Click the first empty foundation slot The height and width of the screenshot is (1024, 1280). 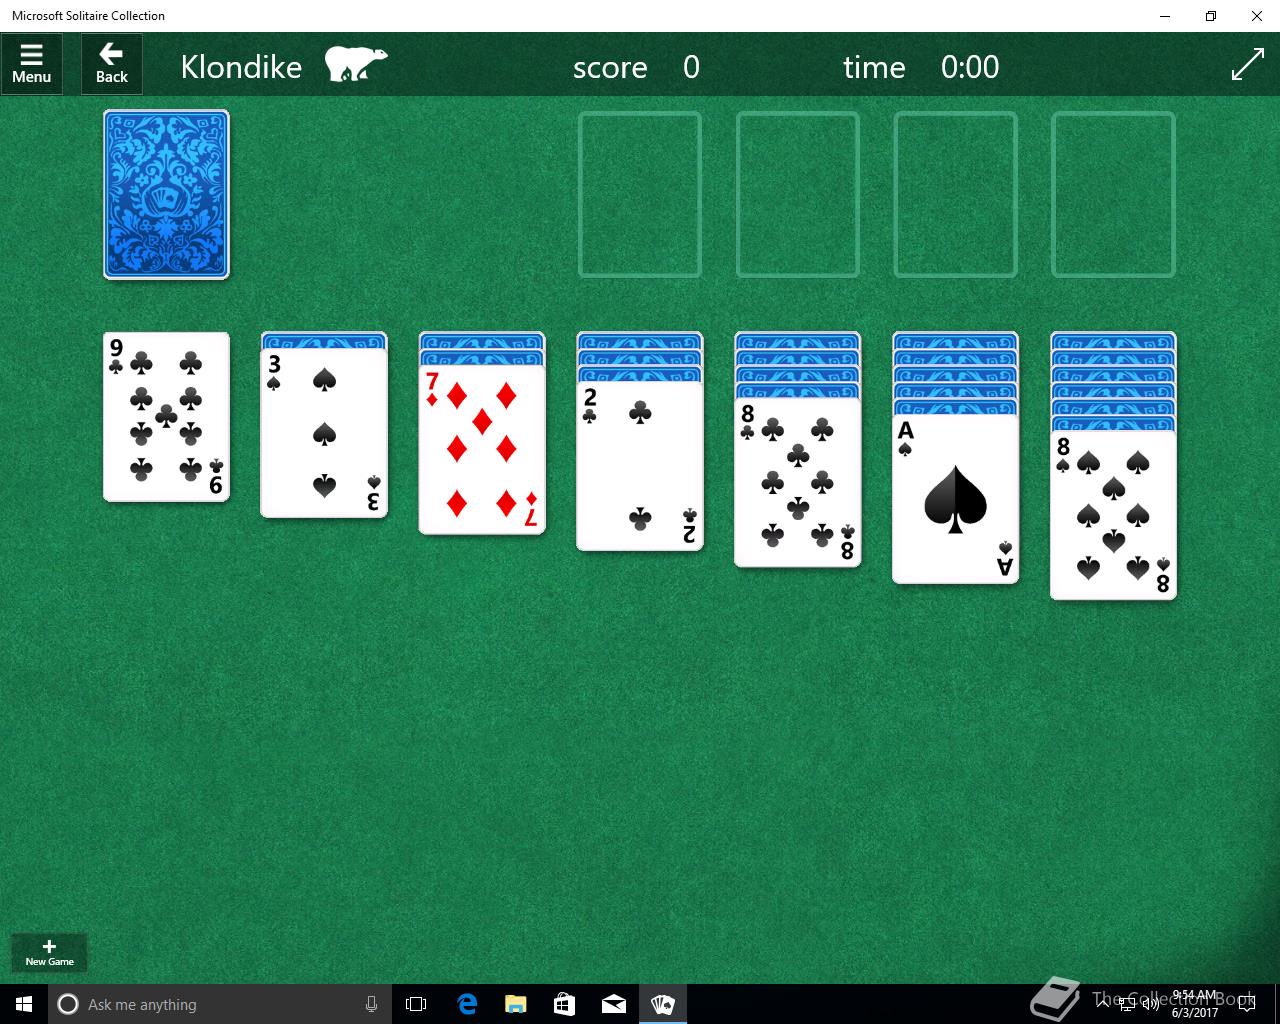tap(640, 194)
